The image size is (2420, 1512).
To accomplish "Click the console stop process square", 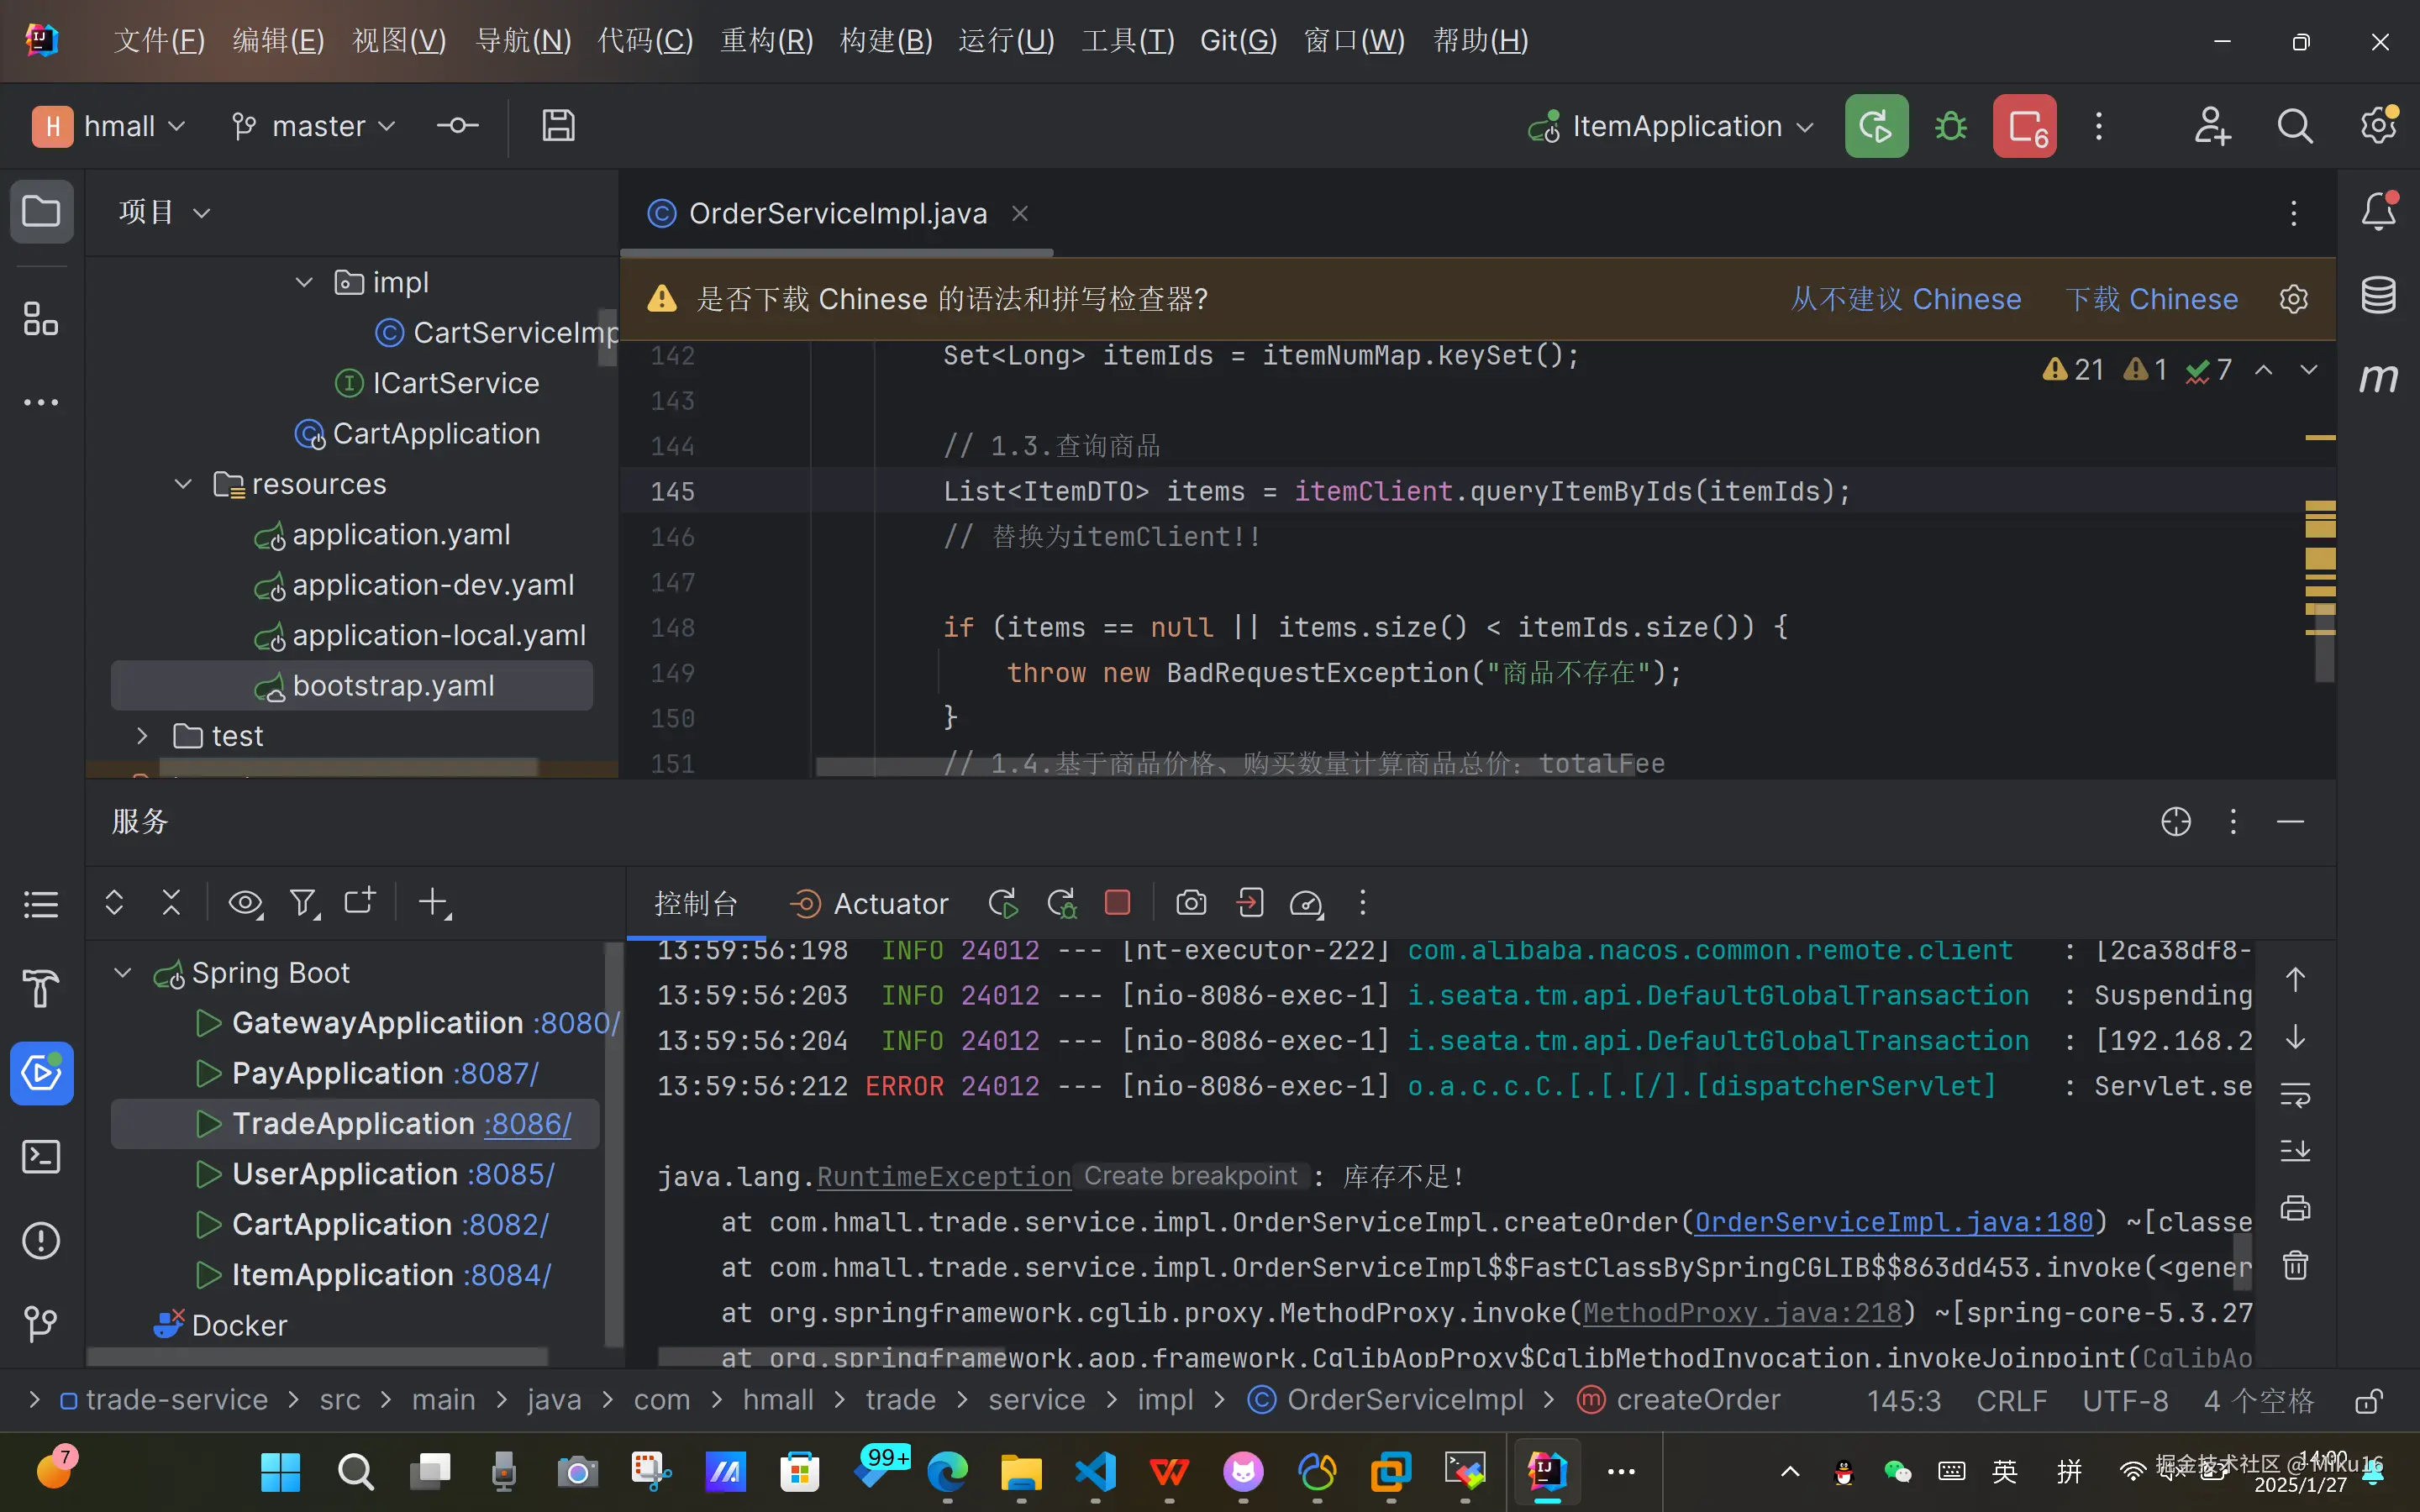I will pyautogui.click(x=1117, y=903).
